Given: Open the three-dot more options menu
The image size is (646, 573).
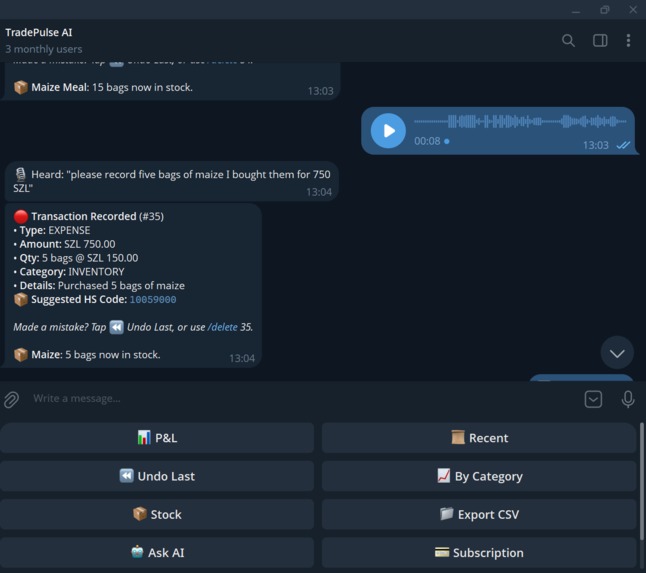Looking at the screenshot, I should click(x=628, y=40).
